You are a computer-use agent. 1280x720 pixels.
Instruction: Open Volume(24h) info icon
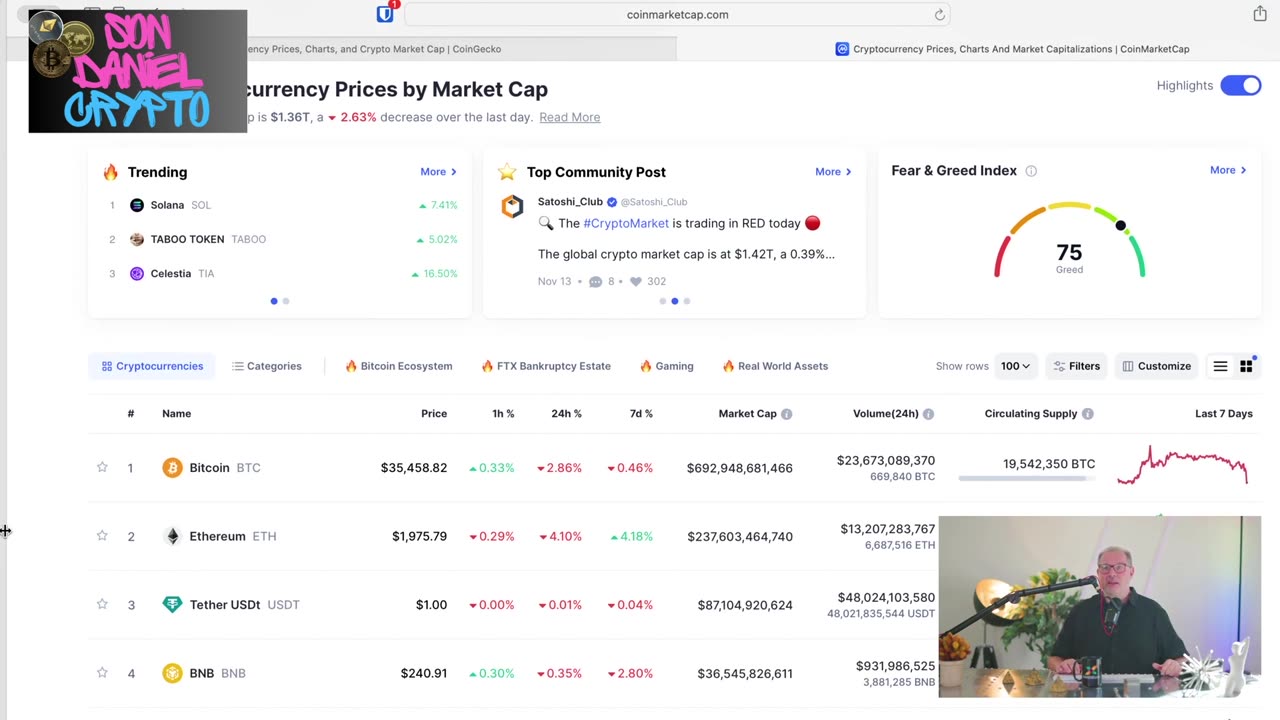pyautogui.click(x=929, y=414)
